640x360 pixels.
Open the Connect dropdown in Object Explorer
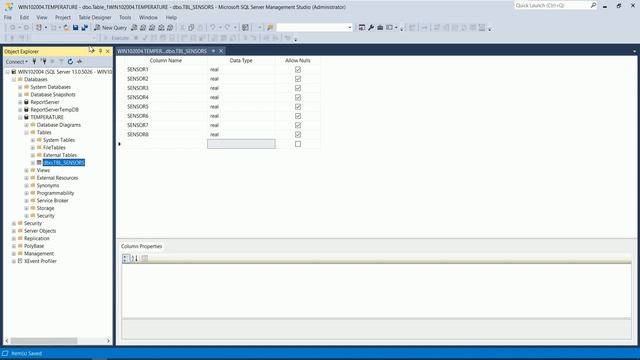pos(17,62)
